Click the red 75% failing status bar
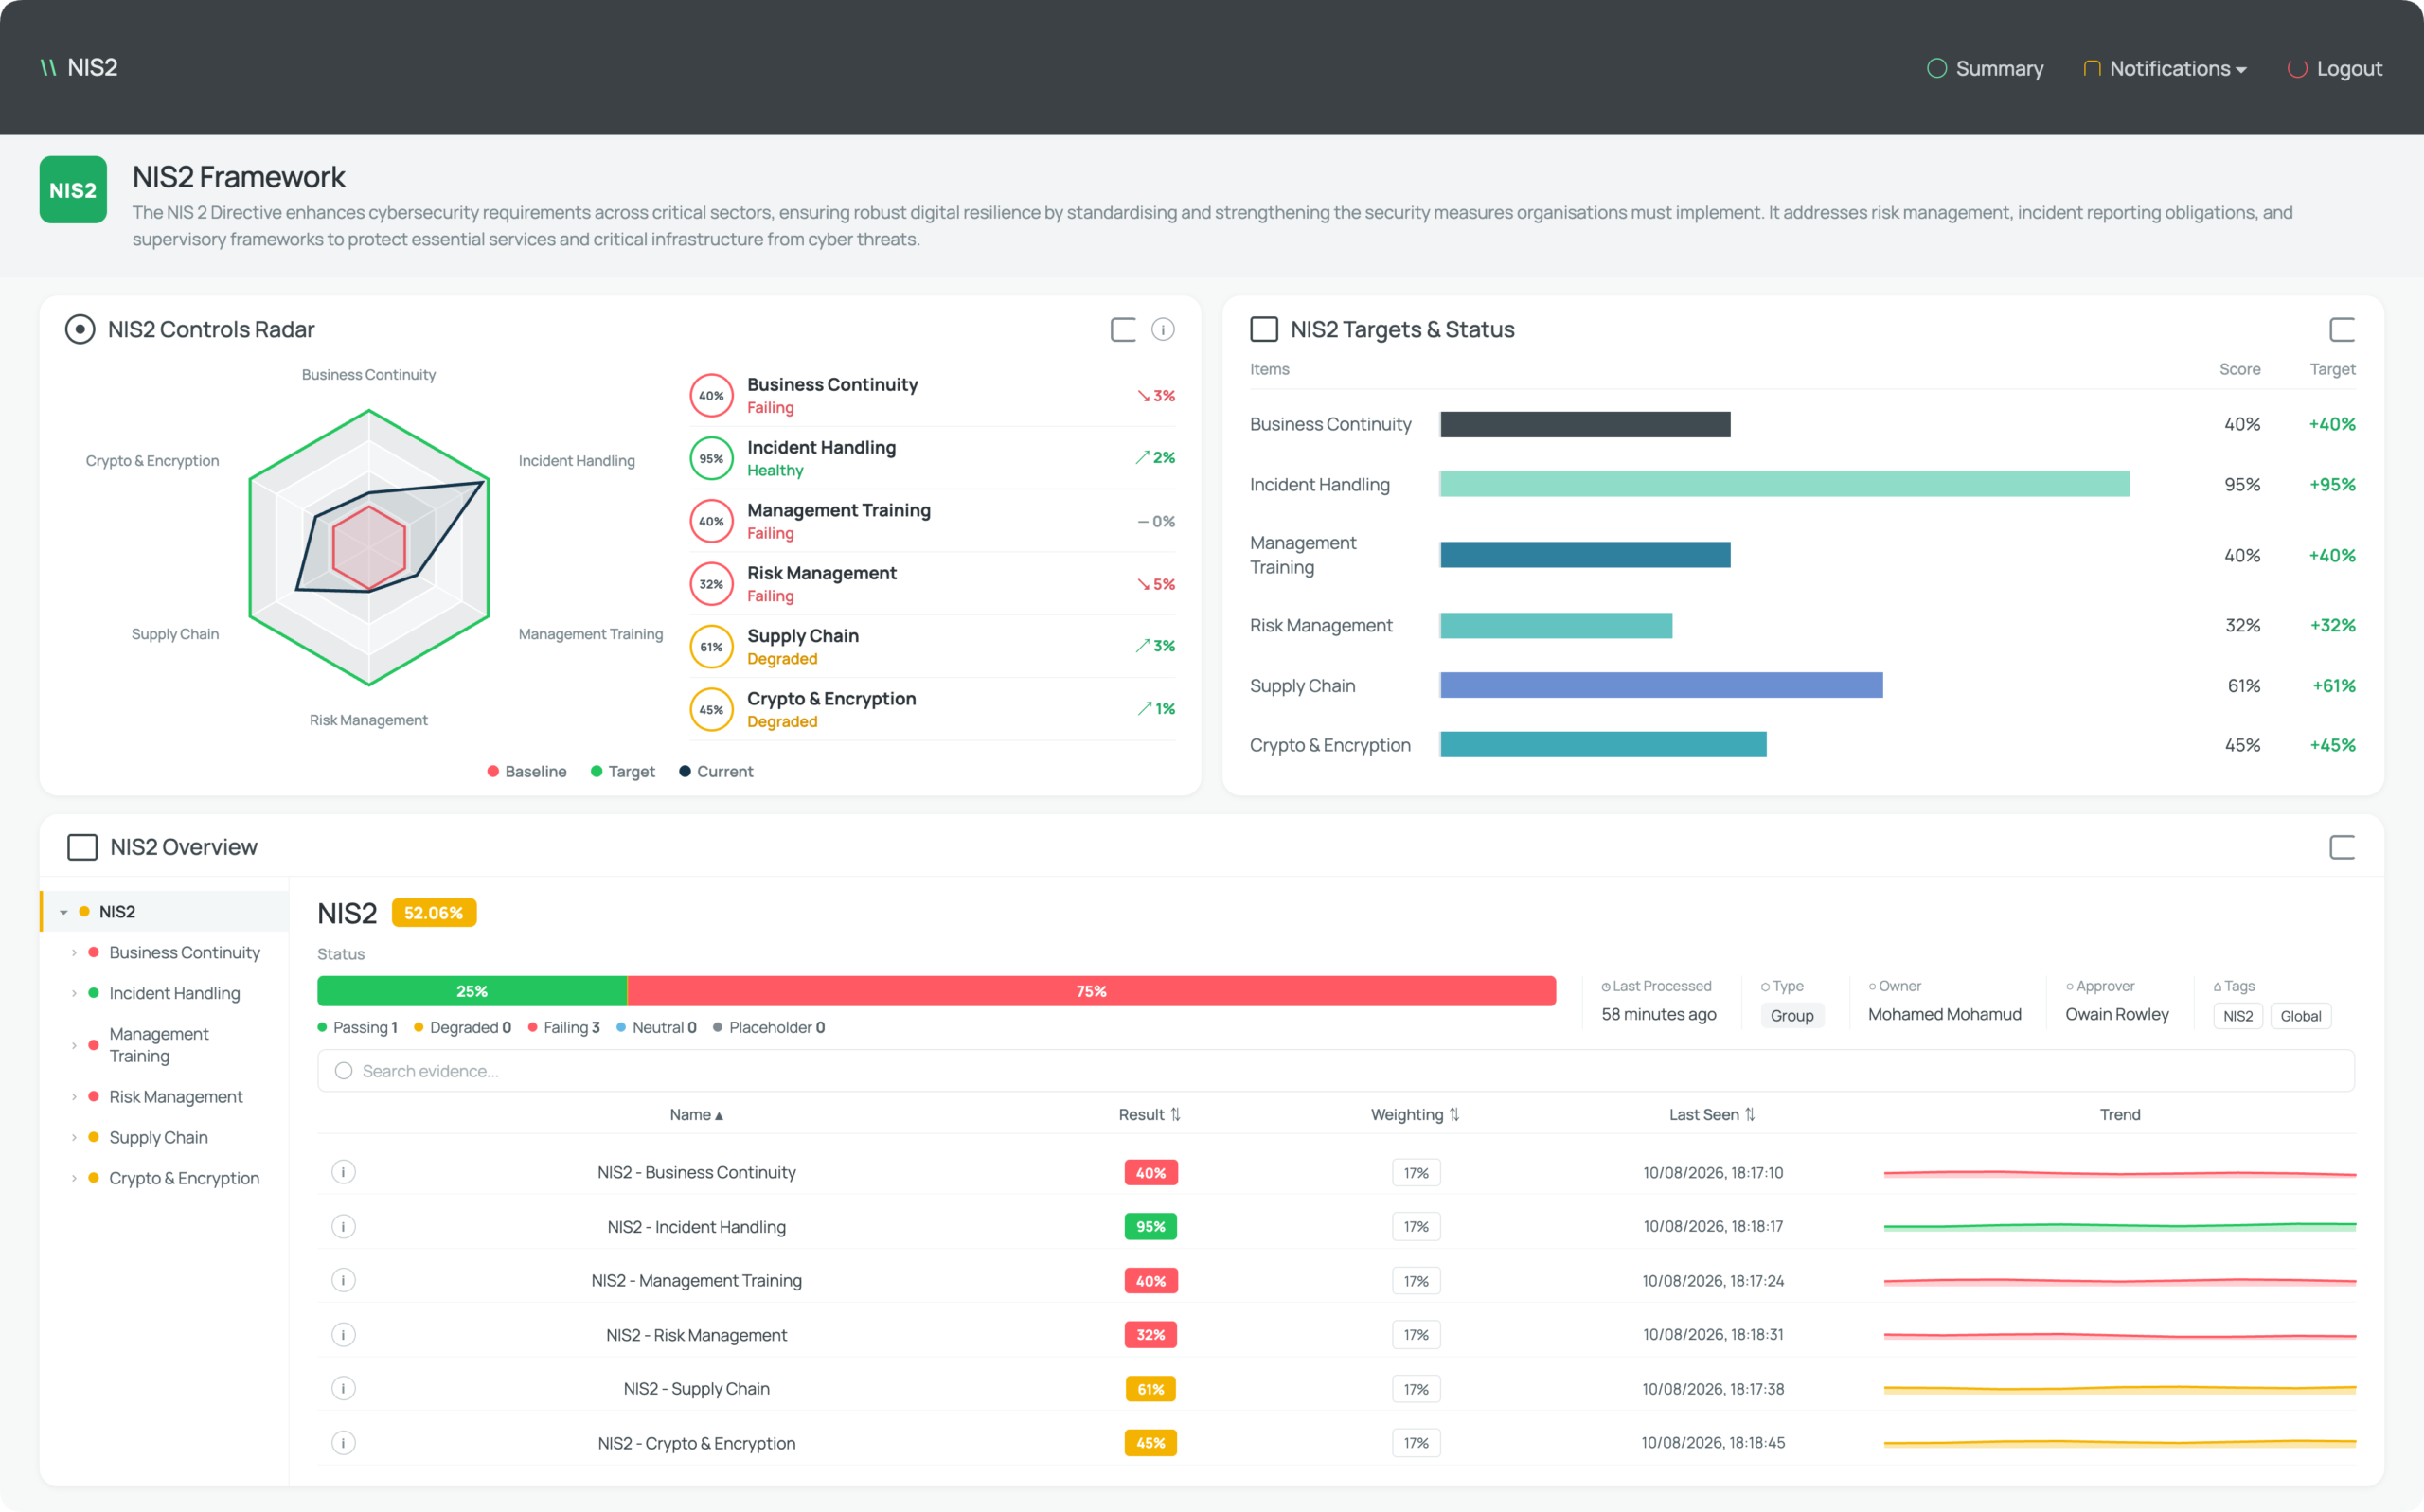Screen dimensions: 2424x1512 point(1091,991)
